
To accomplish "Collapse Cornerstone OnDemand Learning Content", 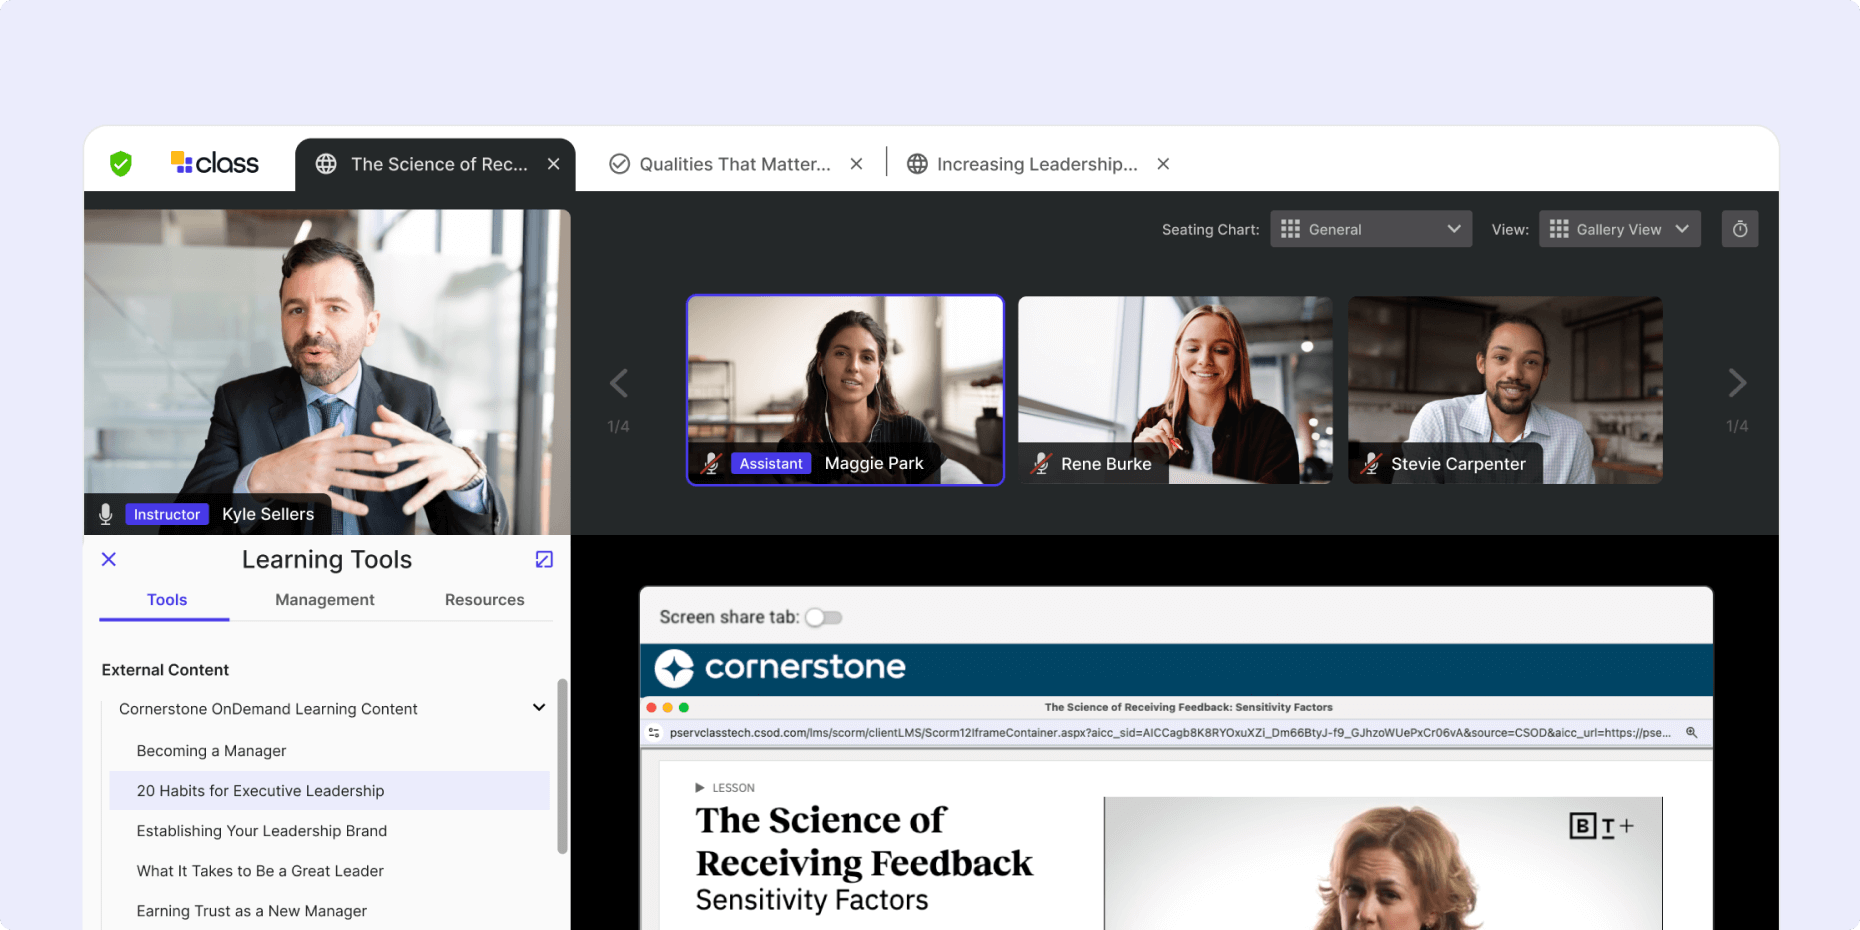I will click(539, 707).
